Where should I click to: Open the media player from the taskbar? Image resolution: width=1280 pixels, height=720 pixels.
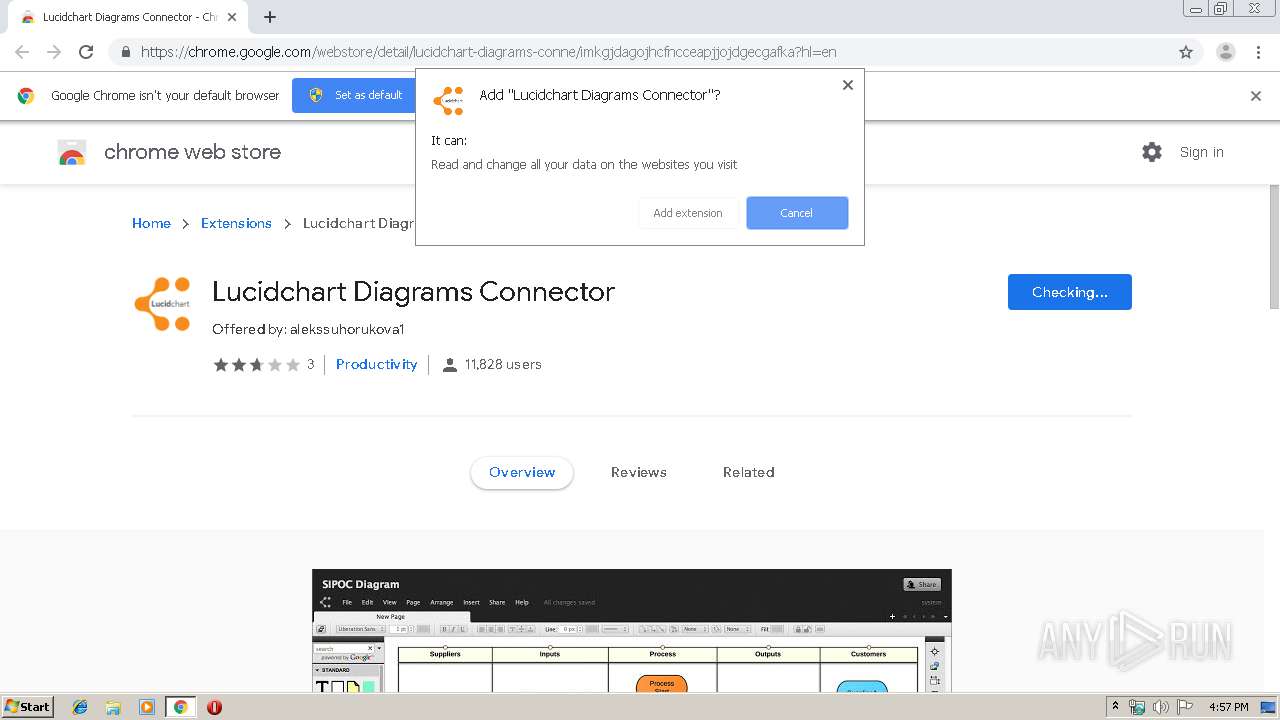click(x=147, y=707)
